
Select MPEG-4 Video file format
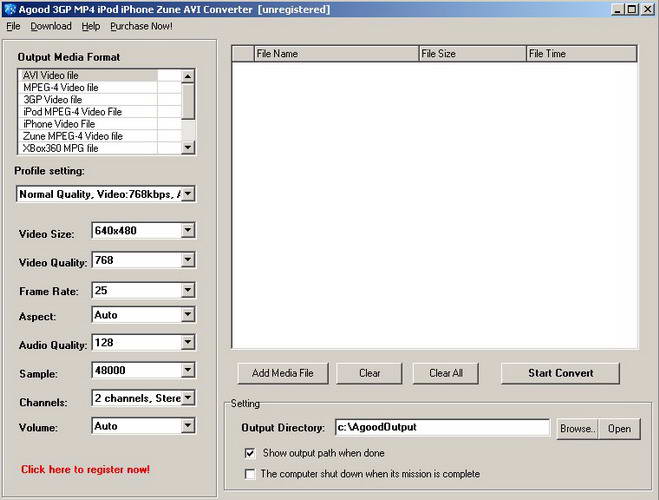[x=88, y=87]
